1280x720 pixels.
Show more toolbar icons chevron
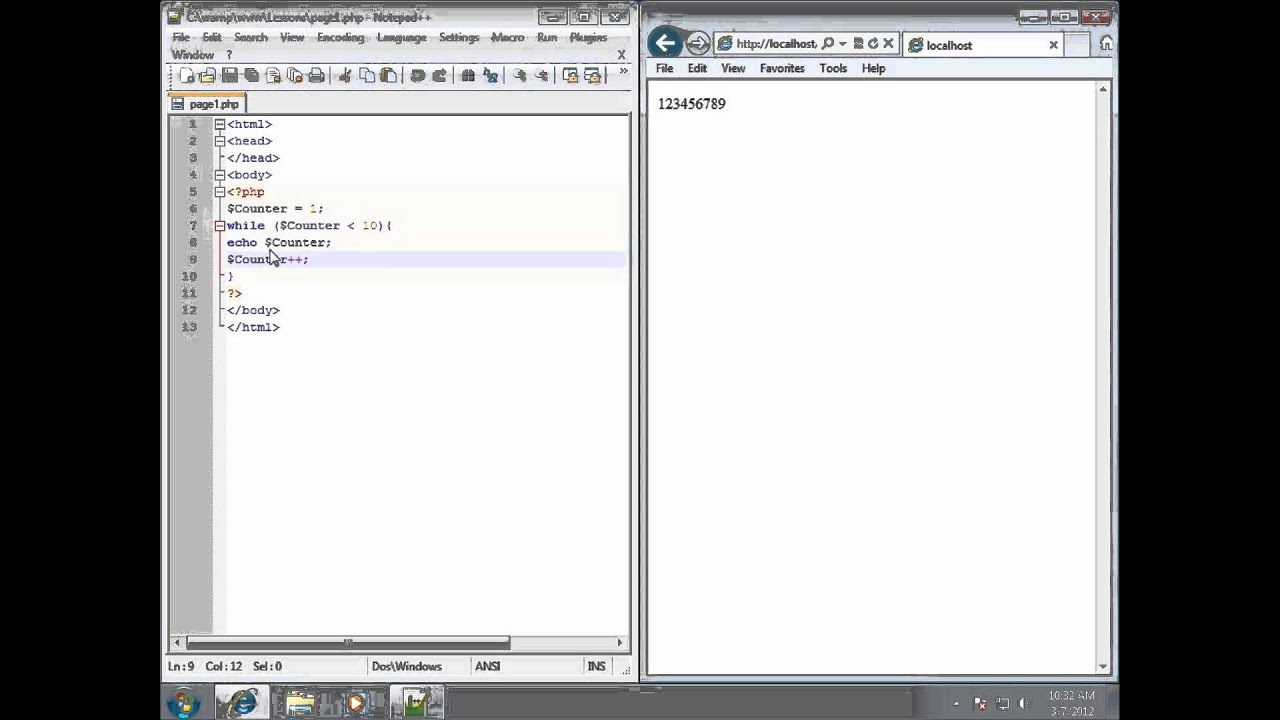(624, 71)
